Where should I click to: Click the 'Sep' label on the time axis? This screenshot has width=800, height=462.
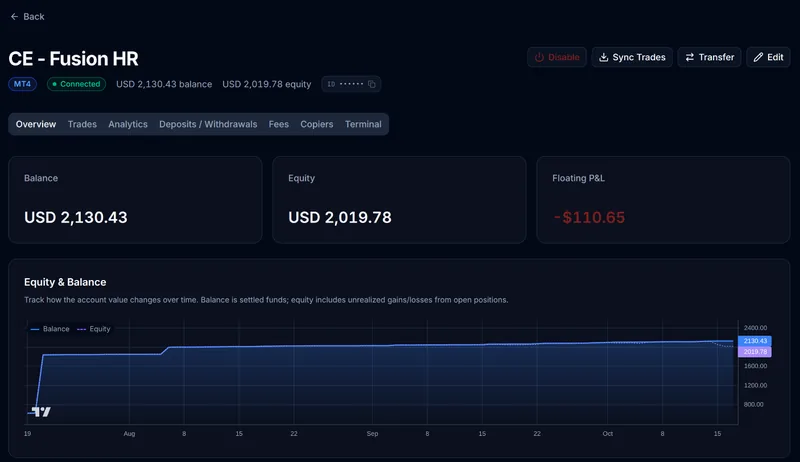point(372,433)
